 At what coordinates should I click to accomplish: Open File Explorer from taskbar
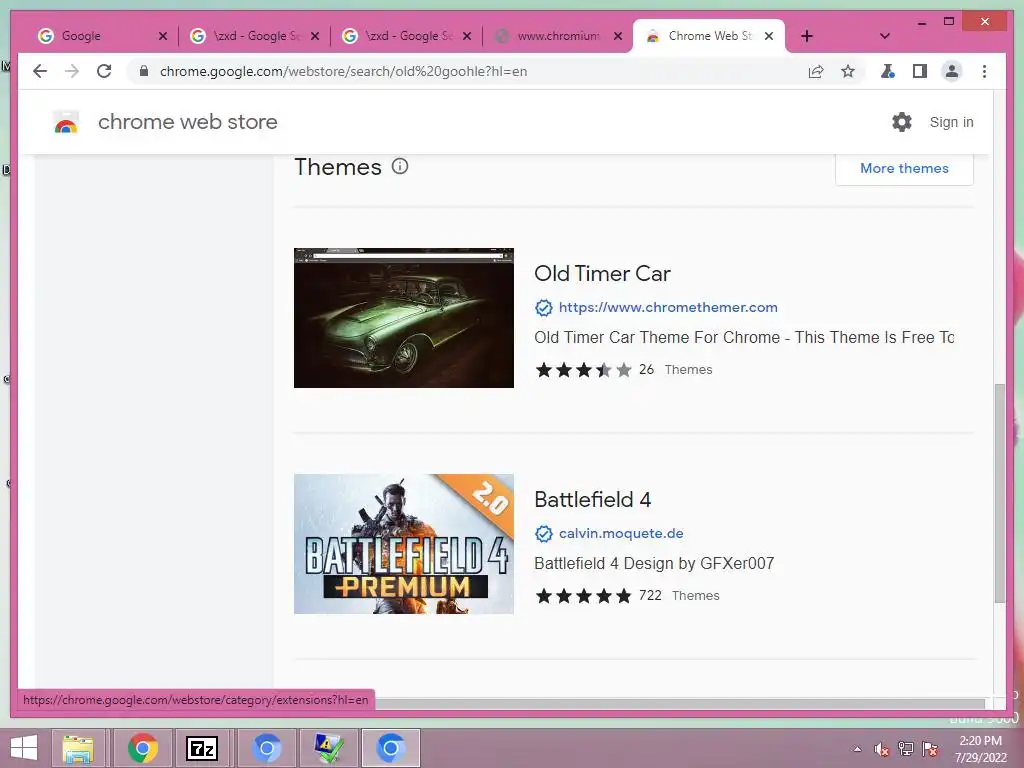pyautogui.click(x=78, y=748)
